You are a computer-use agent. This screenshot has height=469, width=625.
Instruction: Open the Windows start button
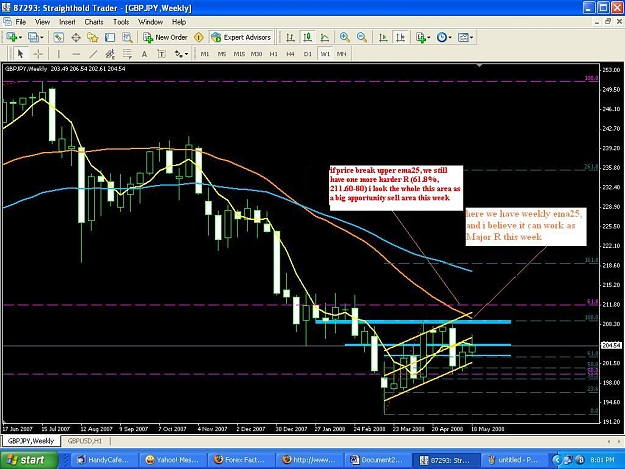[29, 460]
